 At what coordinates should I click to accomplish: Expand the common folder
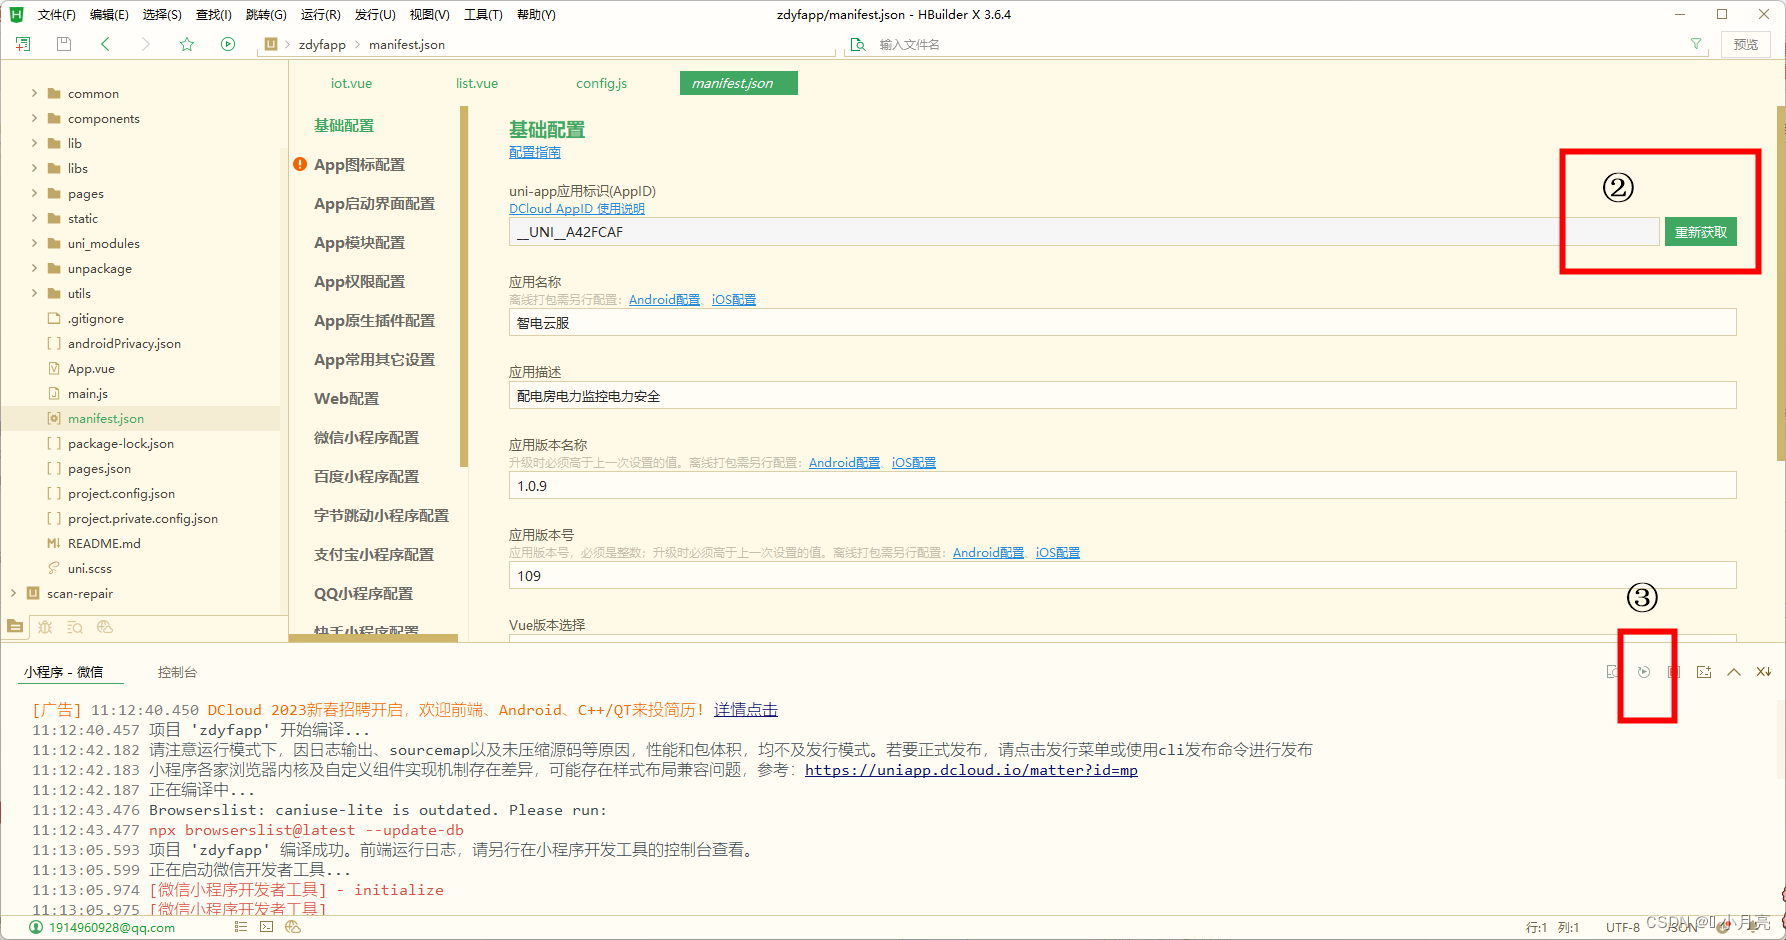[34, 93]
